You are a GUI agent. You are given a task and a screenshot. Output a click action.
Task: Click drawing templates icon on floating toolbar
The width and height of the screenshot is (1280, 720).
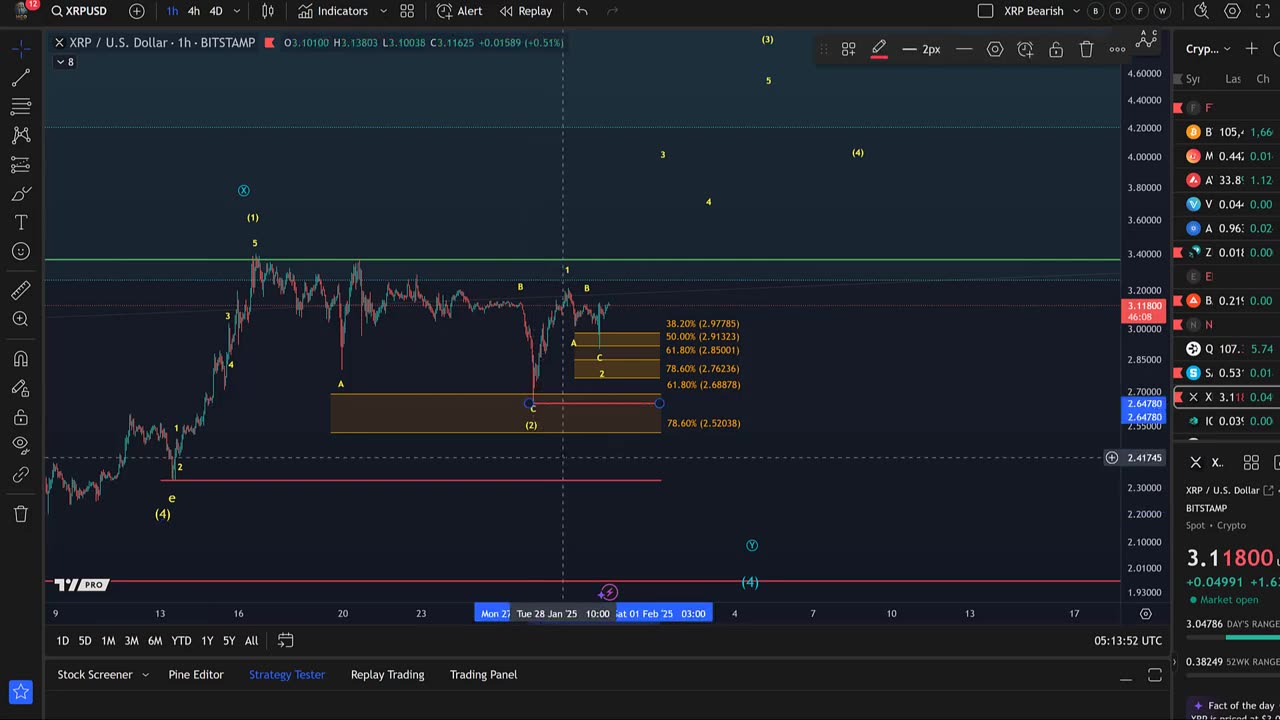848,49
